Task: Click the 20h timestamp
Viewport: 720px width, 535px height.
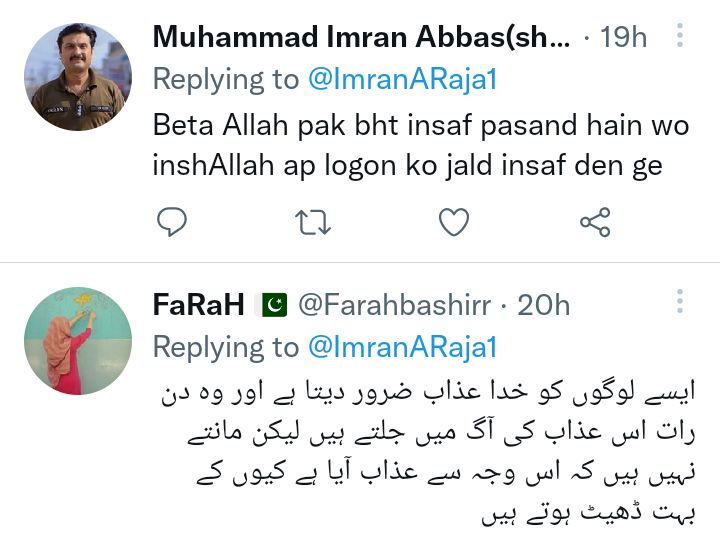Action: (544, 305)
